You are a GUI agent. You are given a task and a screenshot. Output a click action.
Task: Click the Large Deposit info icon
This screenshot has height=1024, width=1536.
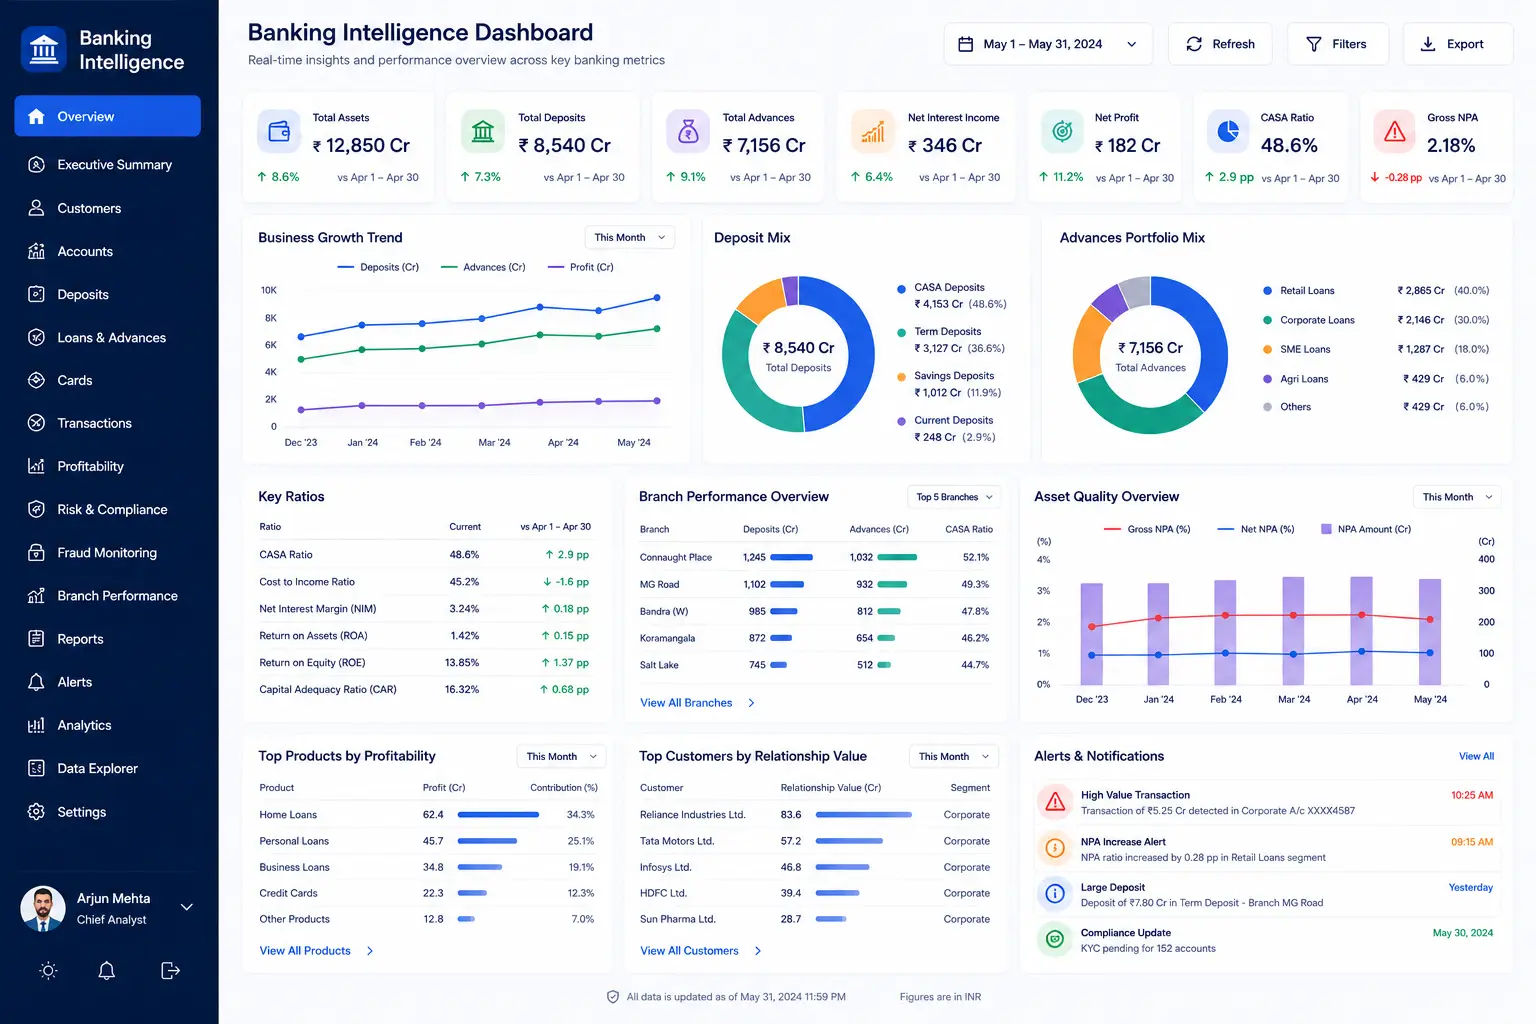point(1055,893)
